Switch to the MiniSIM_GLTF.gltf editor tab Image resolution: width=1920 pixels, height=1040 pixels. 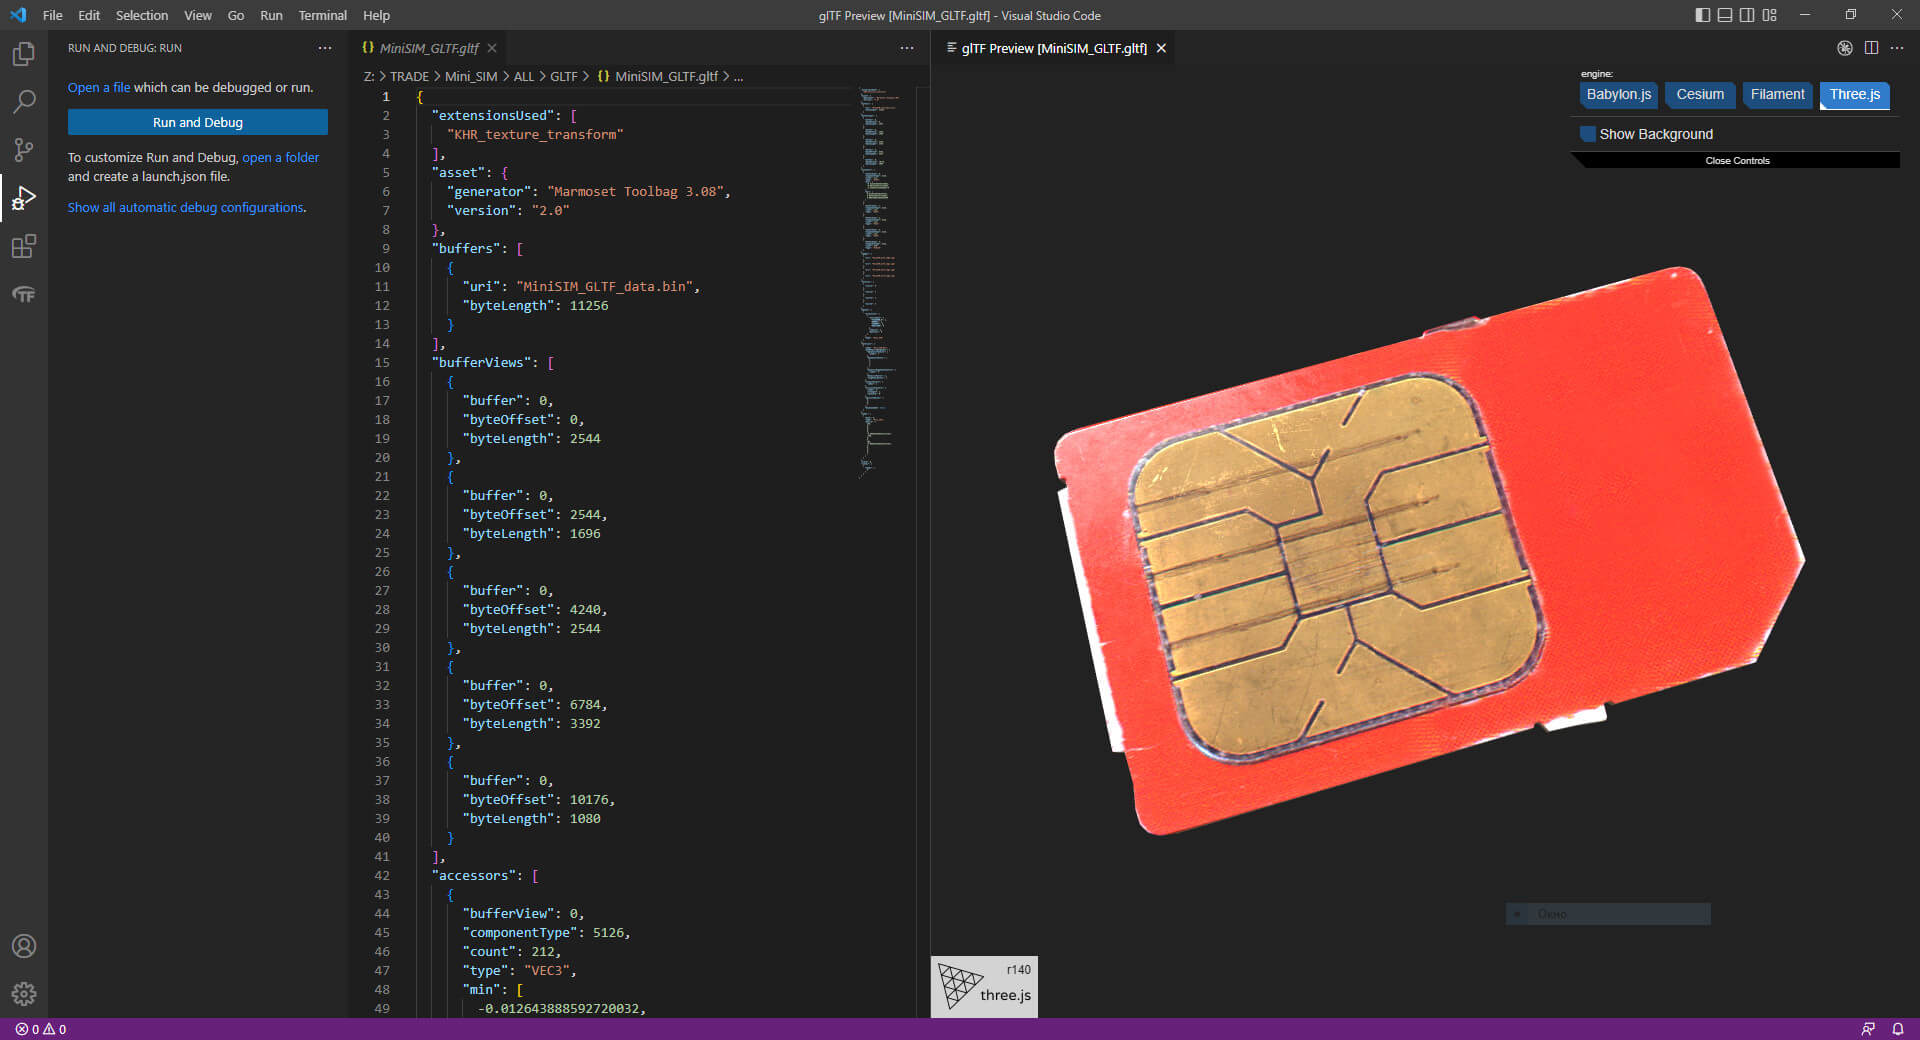coord(428,48)
